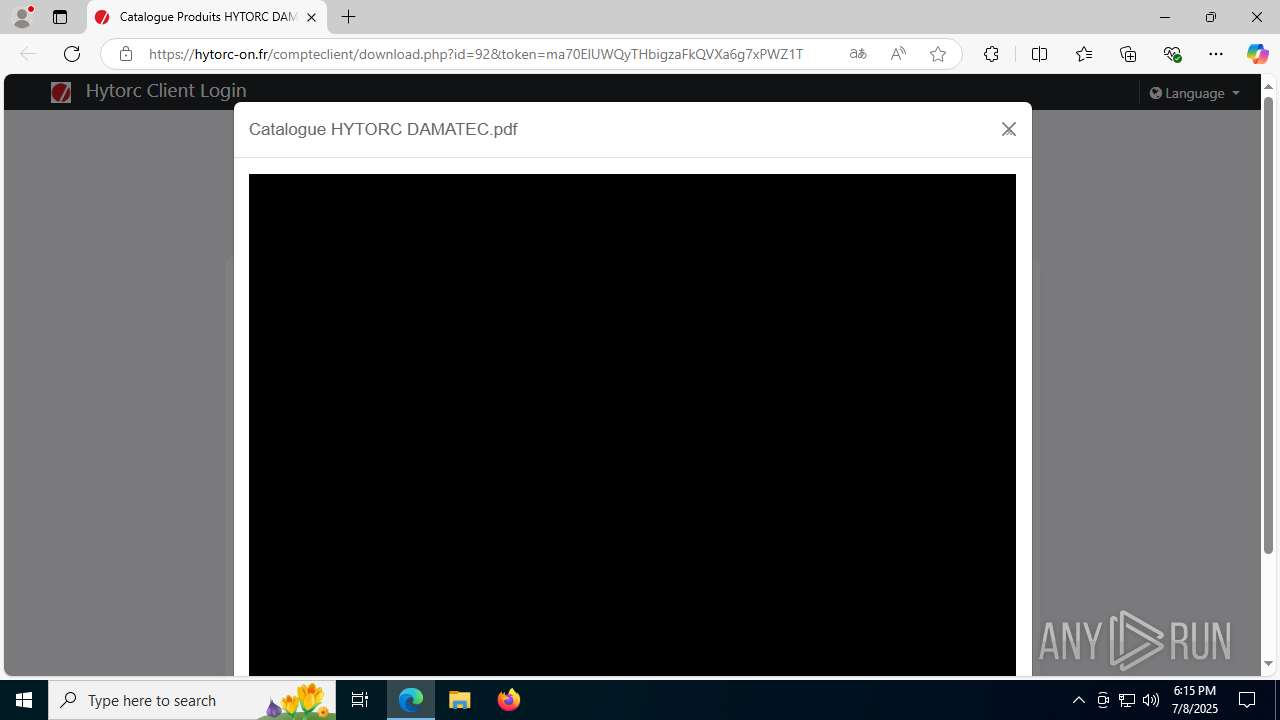The image size is (1280, 720).
Task: Select the Catalogue Produits HYTORC tab
Action: click(207, 17)
